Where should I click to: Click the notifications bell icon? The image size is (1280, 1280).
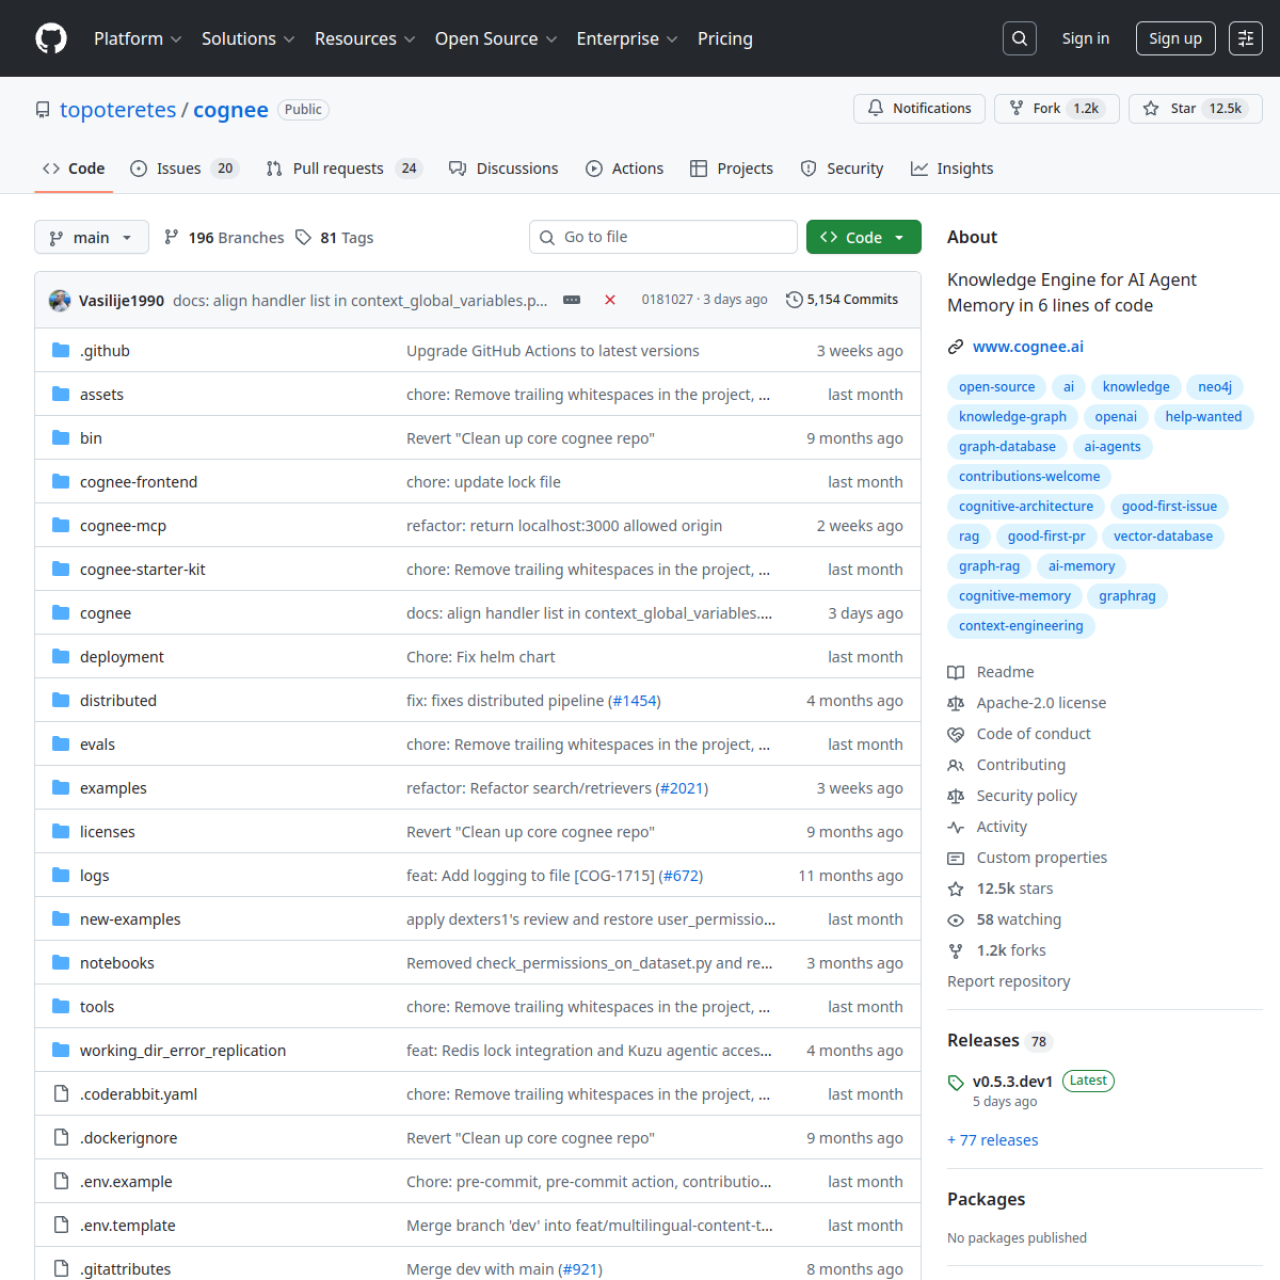click(876, 108)
